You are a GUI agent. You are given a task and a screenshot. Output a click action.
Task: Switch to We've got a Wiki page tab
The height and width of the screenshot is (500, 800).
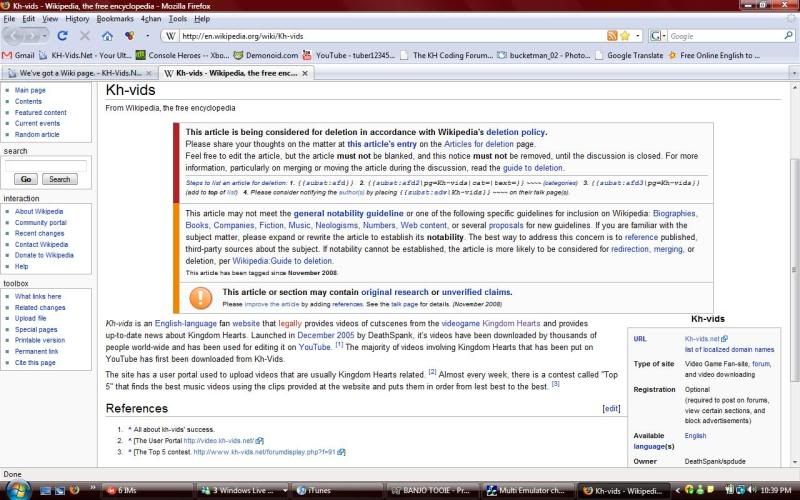coord(80,73)
